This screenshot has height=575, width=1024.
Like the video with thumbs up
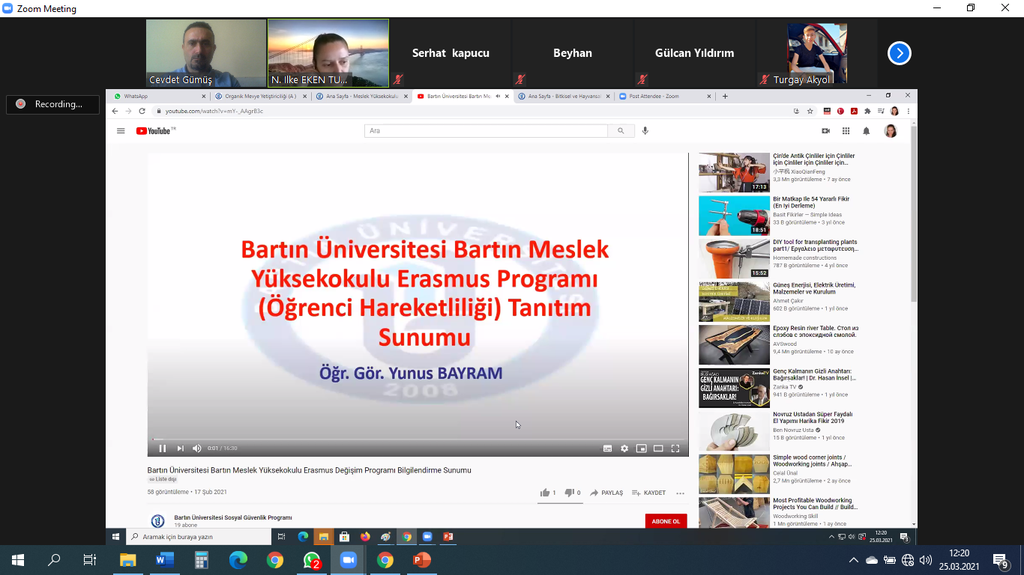547,493
